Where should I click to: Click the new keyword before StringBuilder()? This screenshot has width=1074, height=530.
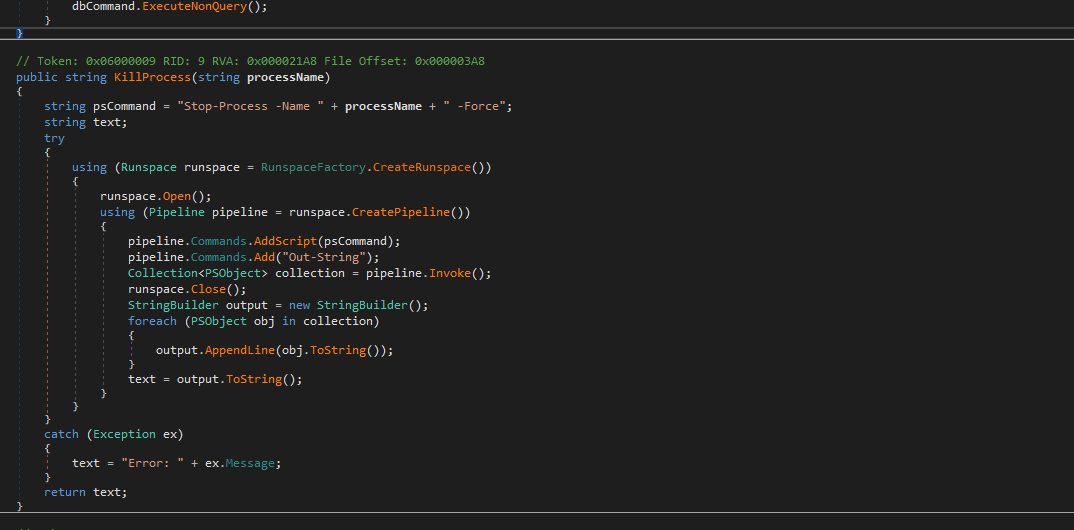coord(299,305)
